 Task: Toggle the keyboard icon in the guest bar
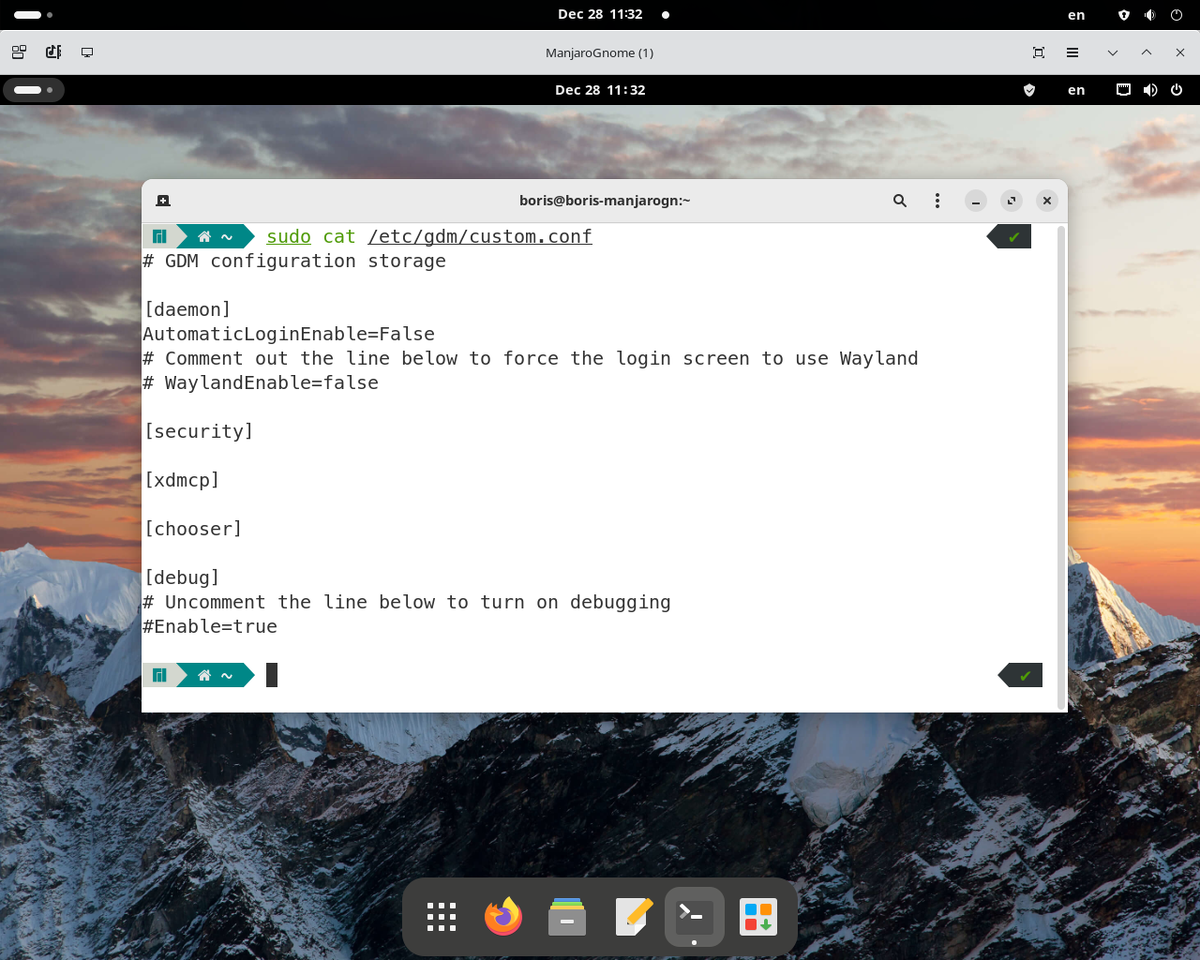(x=1123, y=90)
